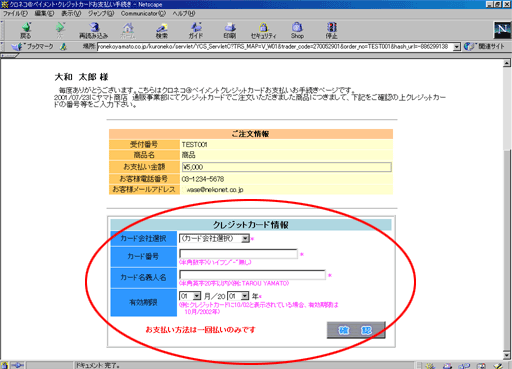The width and height of the screenshot is (512, 369).
Task: Stop loading with the 停止 icon
Action: [x=331, y=30]
